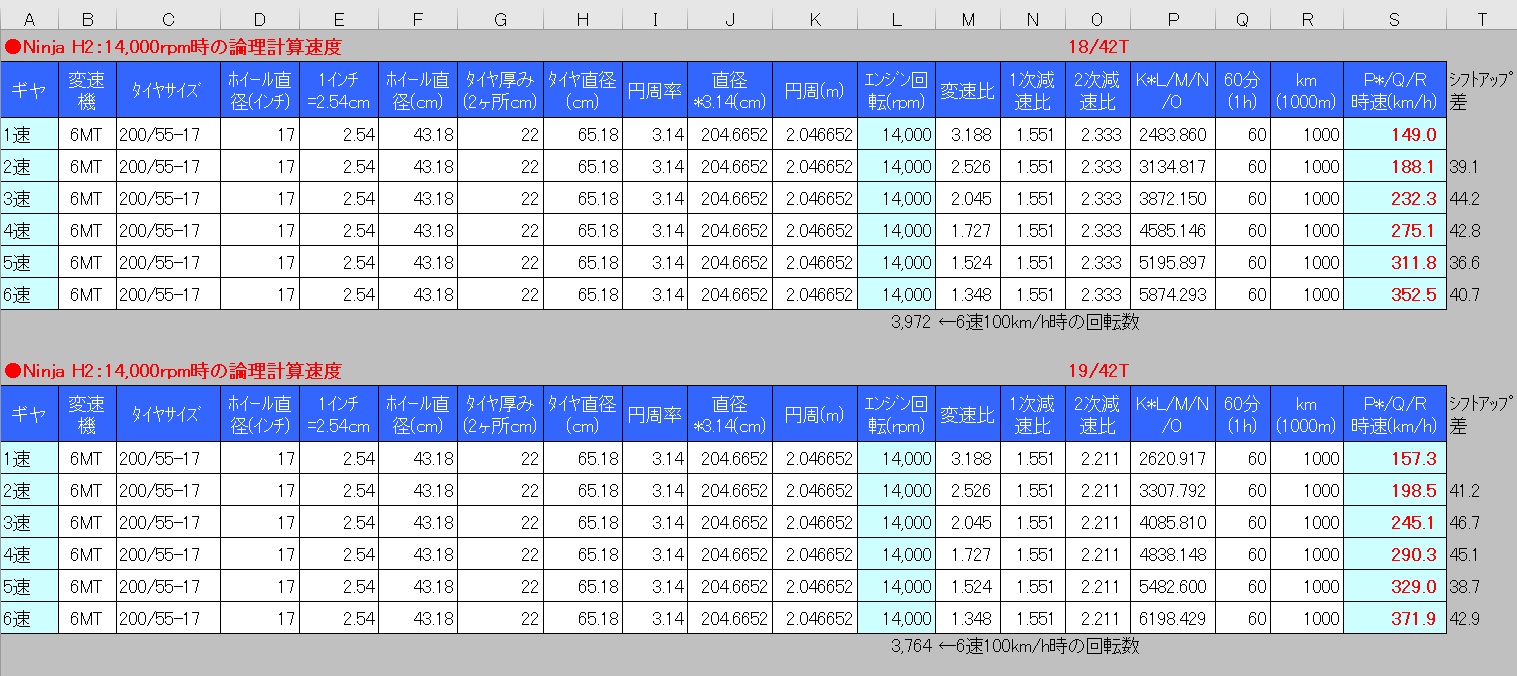Image resolution: width=1517 pixels, height=676 pixels.
Task: Select shift-up difference 38.7
Action: tap(1464, 587)
